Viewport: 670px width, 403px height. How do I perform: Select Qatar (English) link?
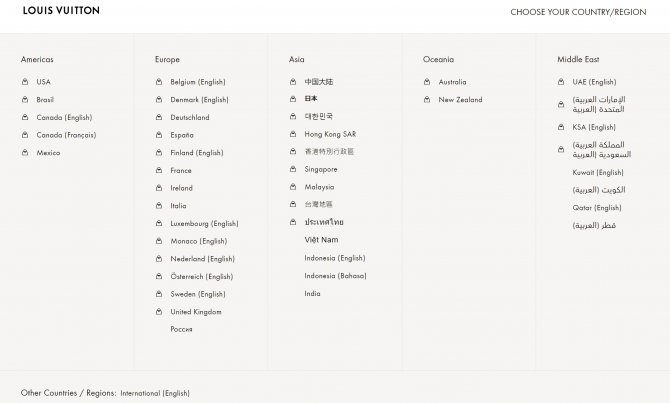pos(597,208)
